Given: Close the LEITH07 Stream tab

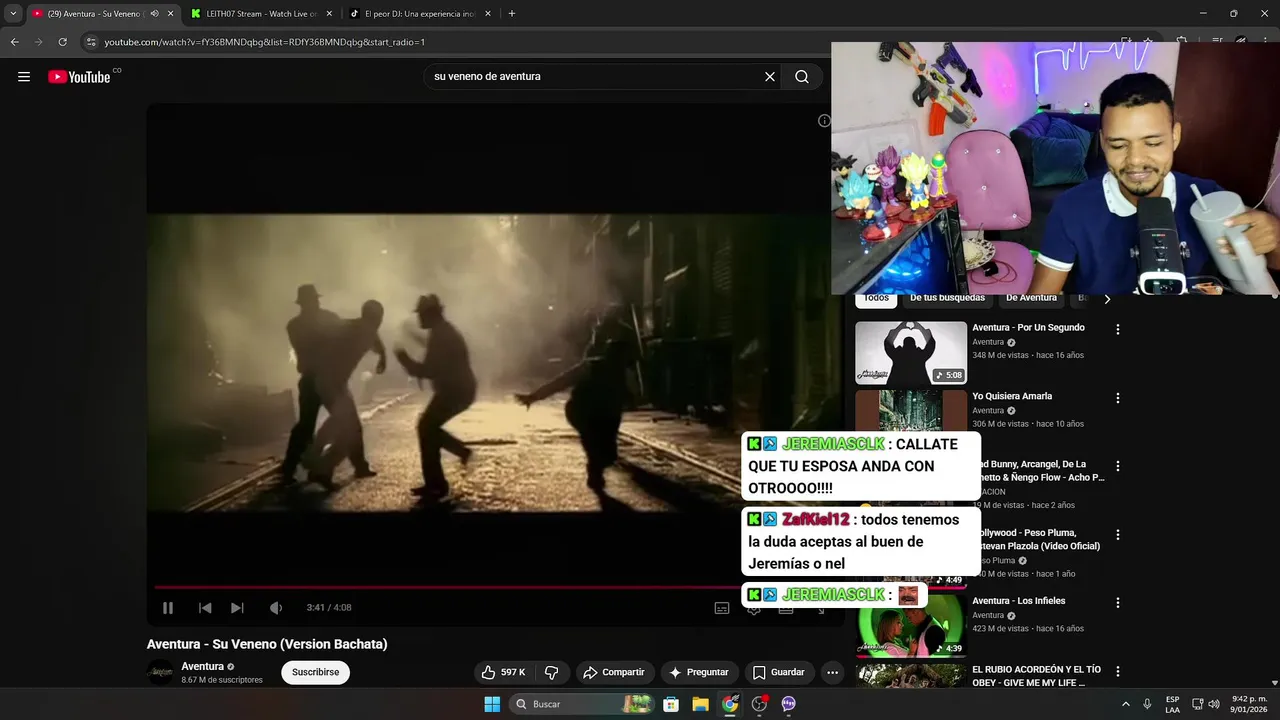Looking at the screenshot, I should pos(329,14).
